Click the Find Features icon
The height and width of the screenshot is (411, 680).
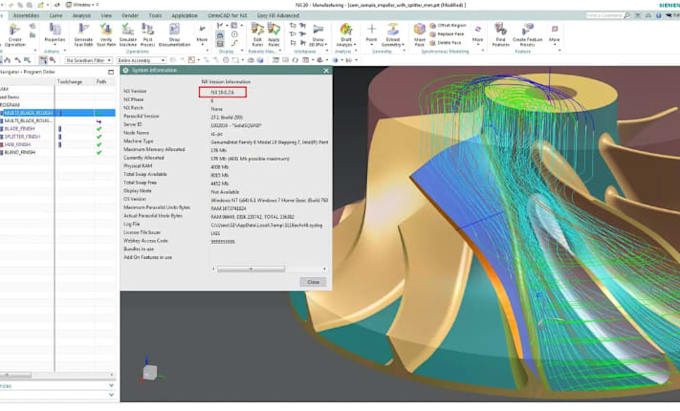(x=500, y=35)
